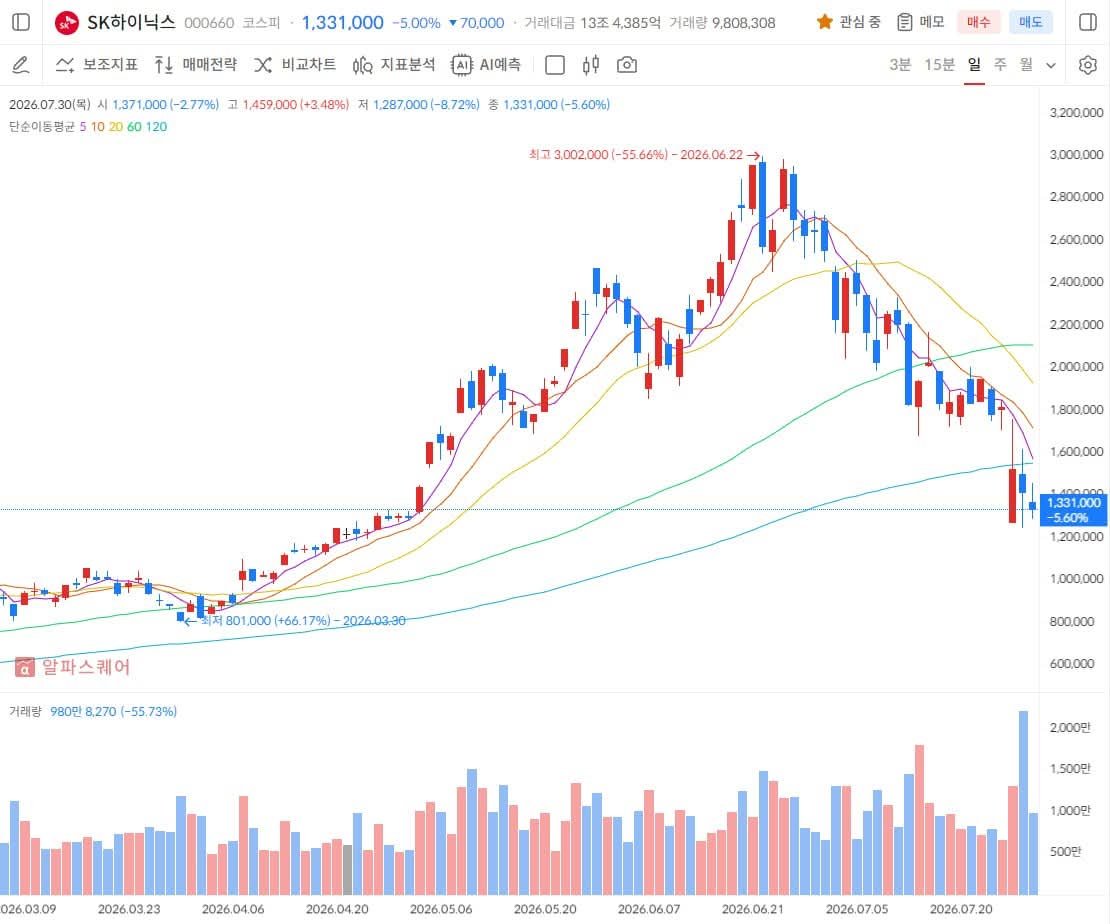Click the tallest volume bar
The height and width of the screenshot is (924, 1110).
click(1023, 803)
